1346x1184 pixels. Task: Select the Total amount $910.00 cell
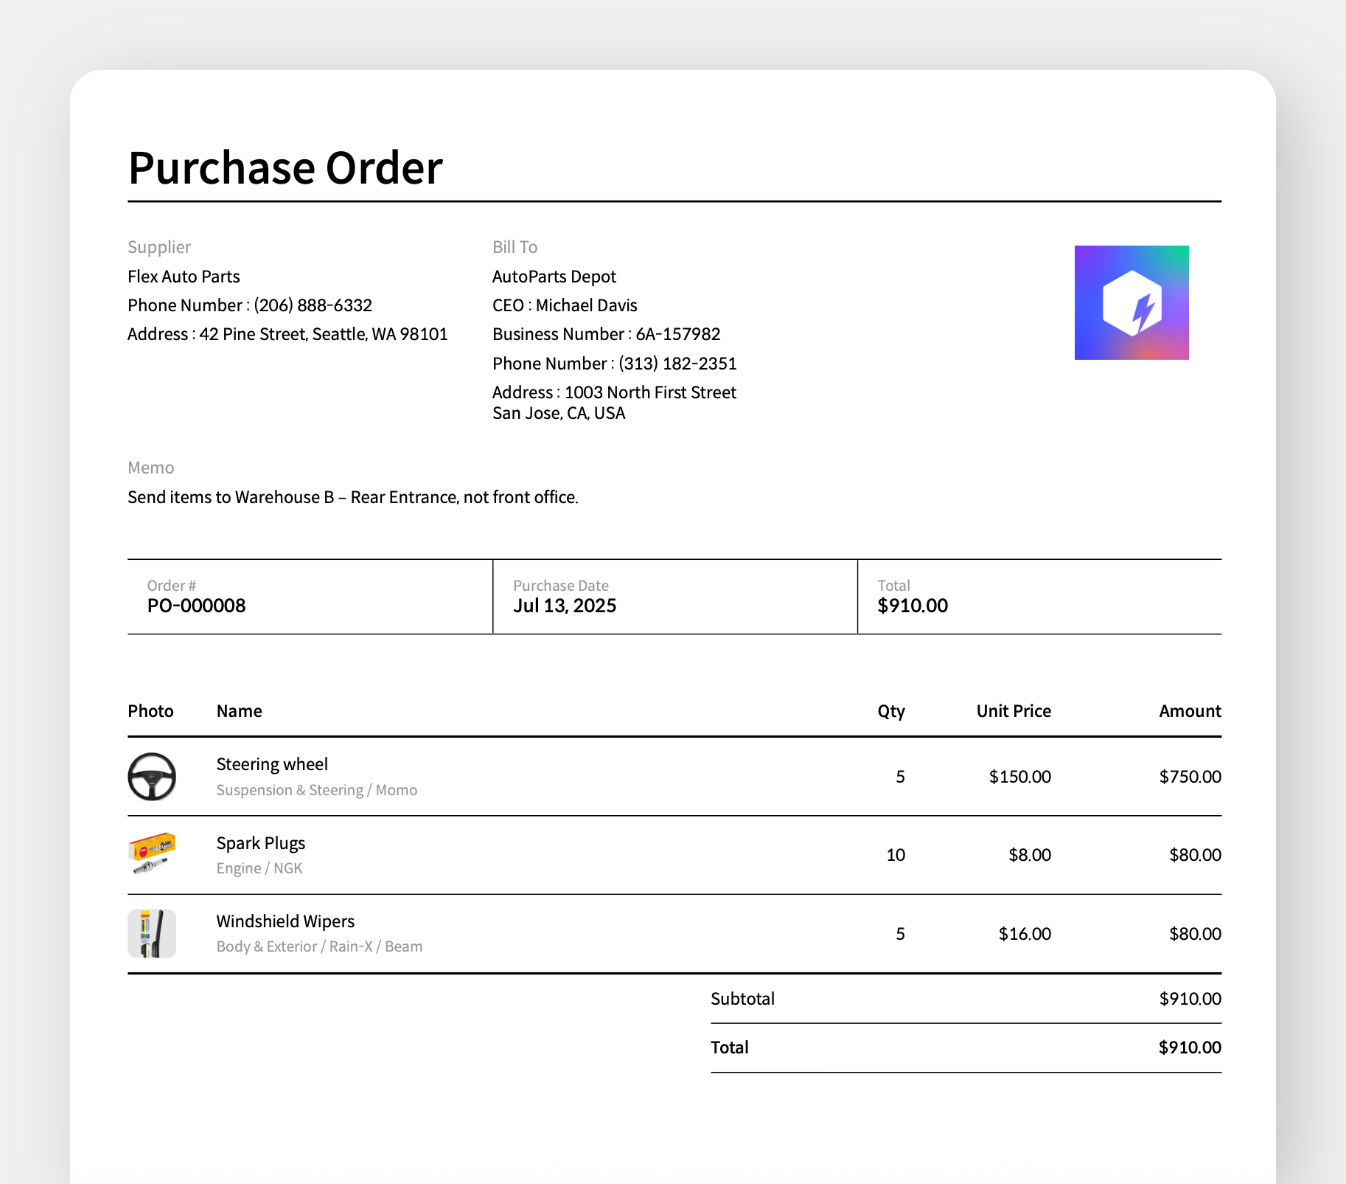(911, 605)
